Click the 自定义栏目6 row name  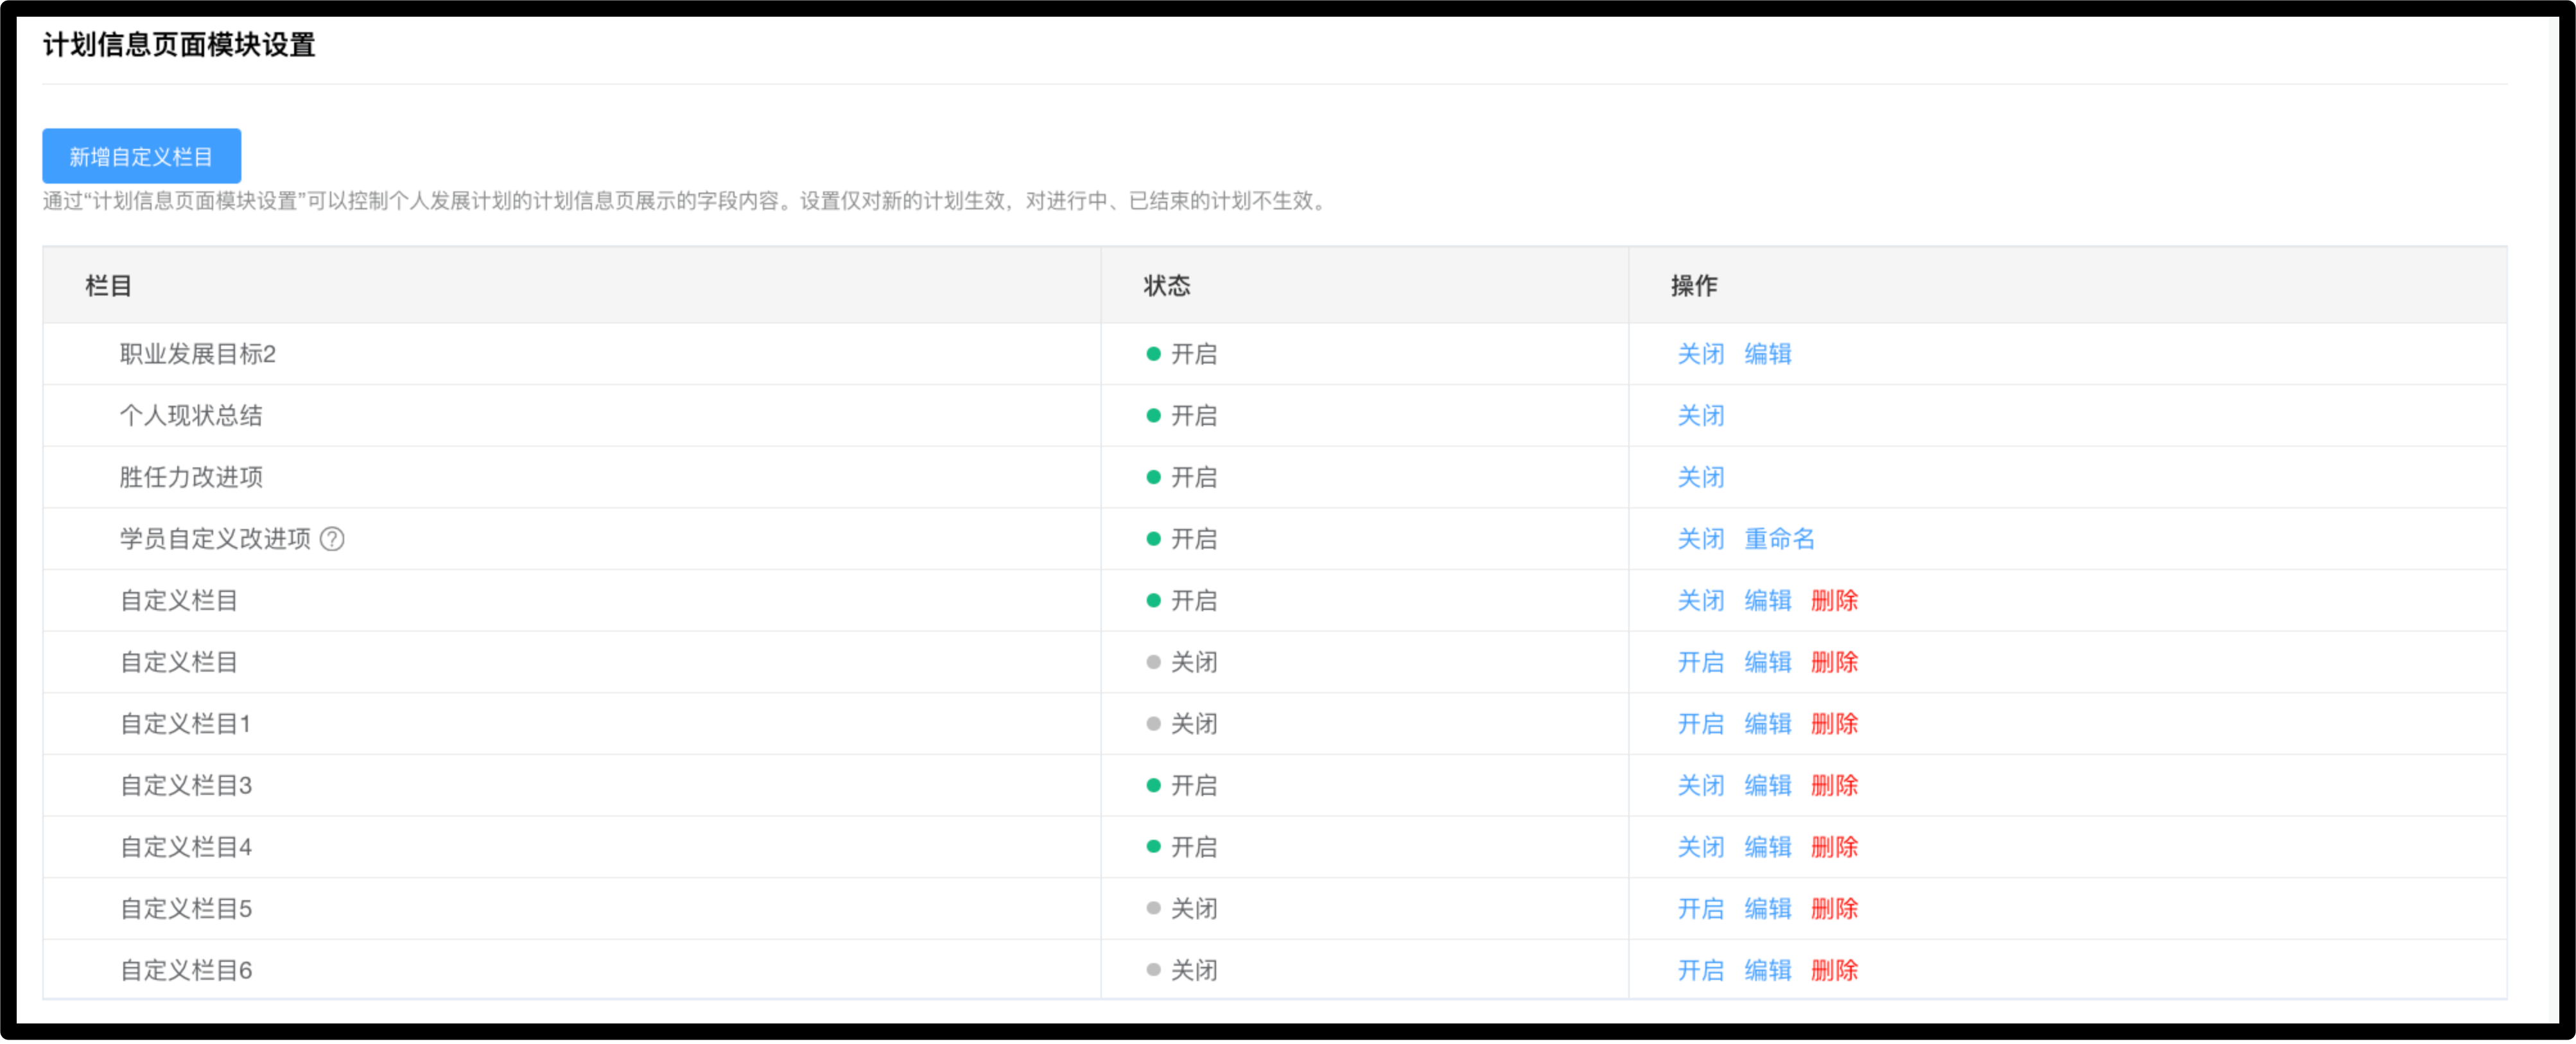click(x=186, y=970)
